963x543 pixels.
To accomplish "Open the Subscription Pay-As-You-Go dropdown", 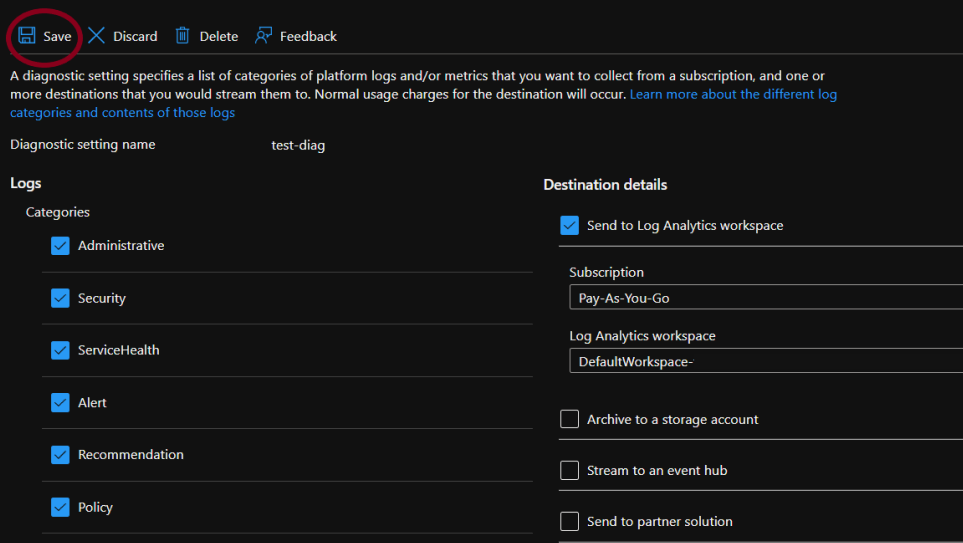I will [764, 298].
